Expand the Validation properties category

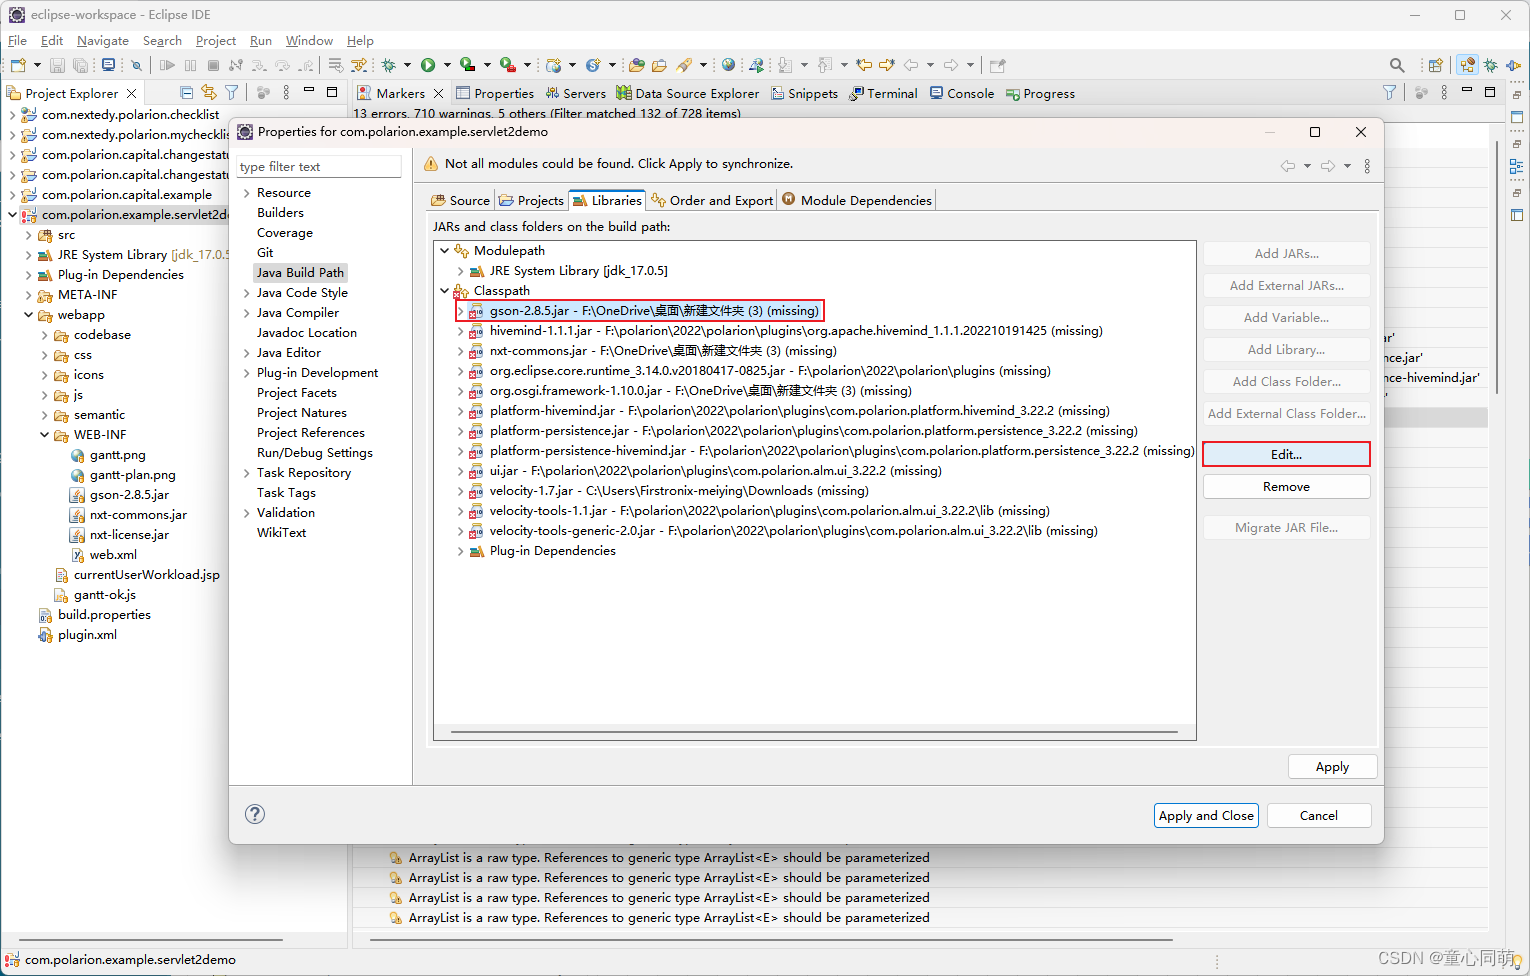pos(246,513)
